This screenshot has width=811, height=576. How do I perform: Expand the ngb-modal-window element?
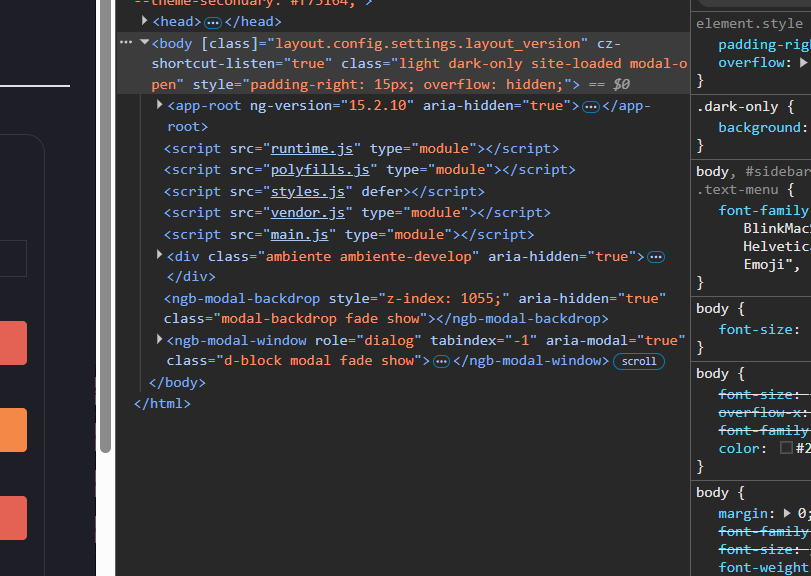coord(160,340)
